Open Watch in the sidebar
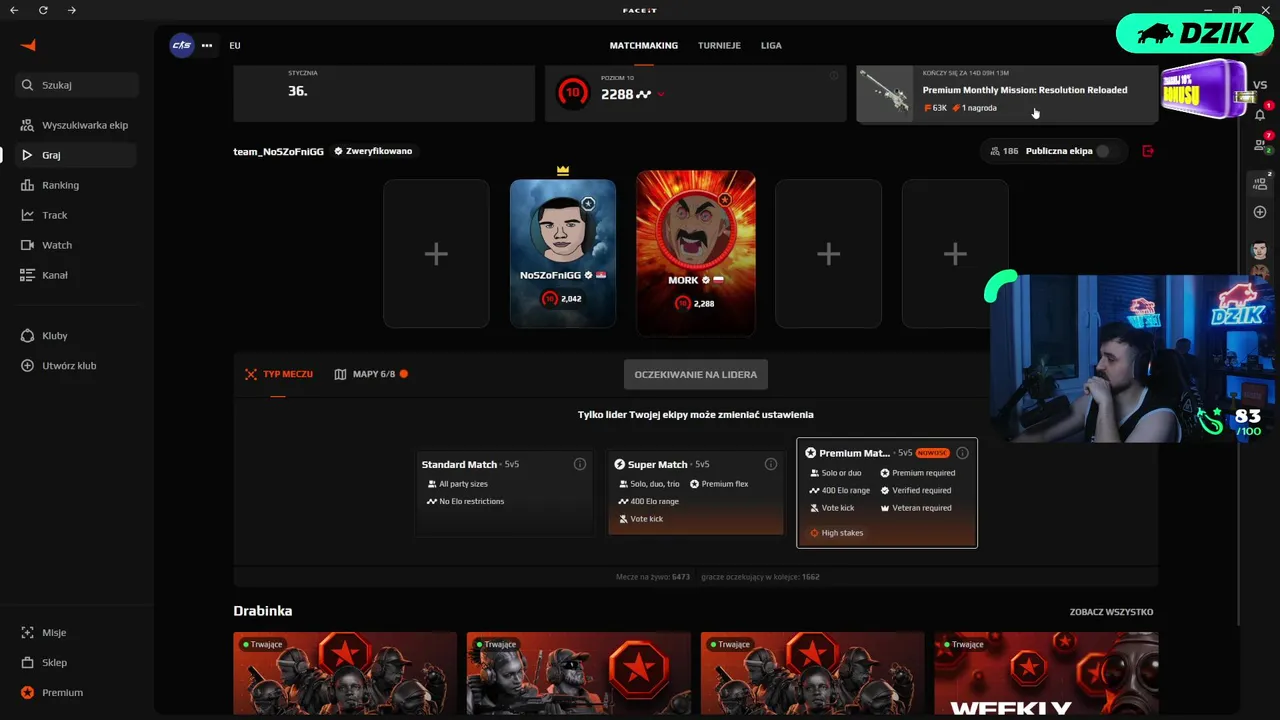The width and height of the screenshot is (1280, 720). pyautogui.click(x=77, y=245)
